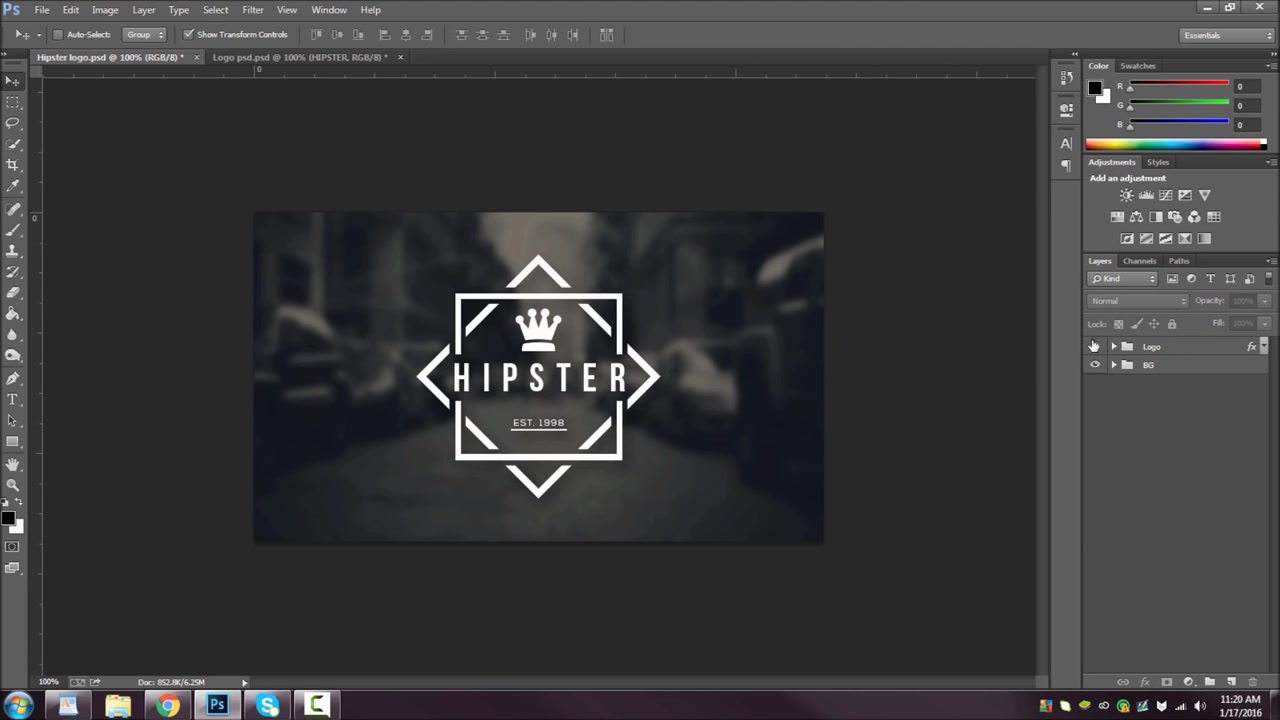
Task: Enable the Auto-Select checkbox
Action: [58, 34]
